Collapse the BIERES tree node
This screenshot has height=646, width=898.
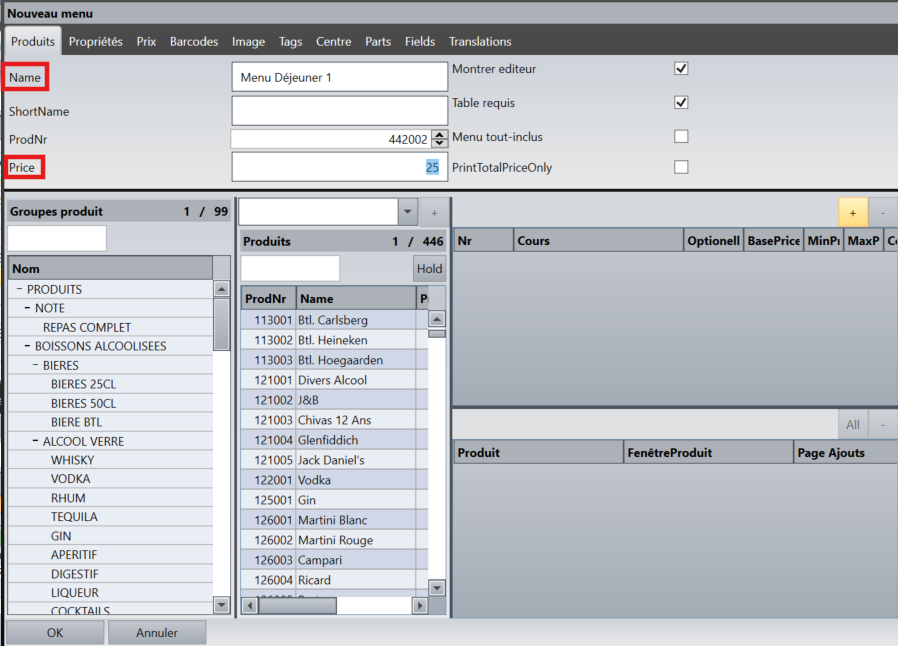click(x=36, y=365)
